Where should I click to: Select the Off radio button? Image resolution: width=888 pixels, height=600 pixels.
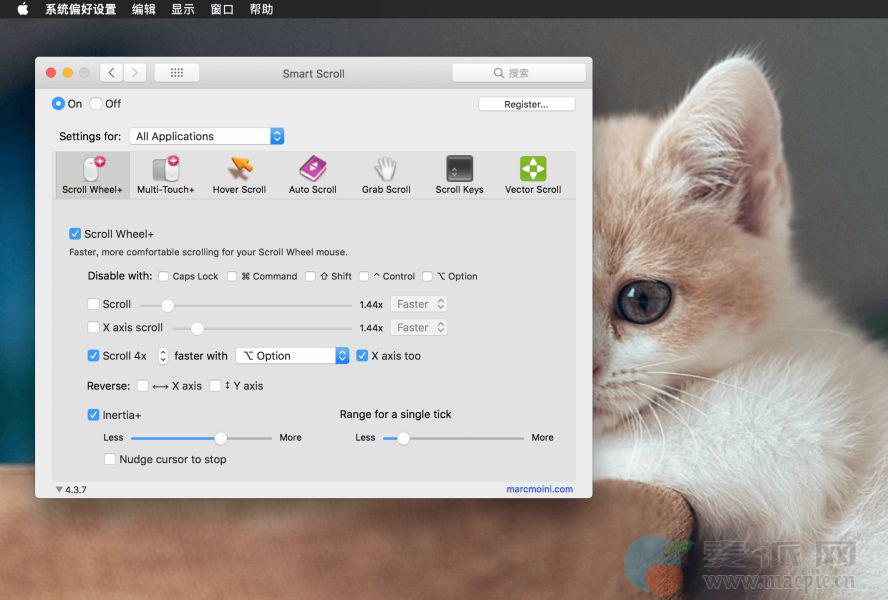pyautogui.click(x=96, y=104)
